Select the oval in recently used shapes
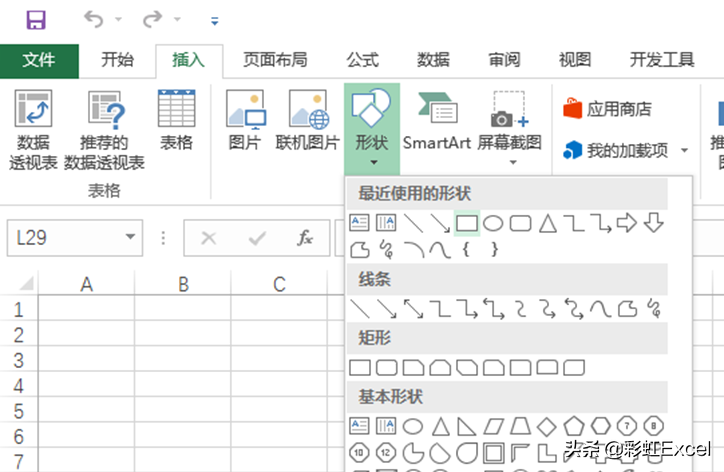This screenshot has height=472, width=724. [493, 224]
